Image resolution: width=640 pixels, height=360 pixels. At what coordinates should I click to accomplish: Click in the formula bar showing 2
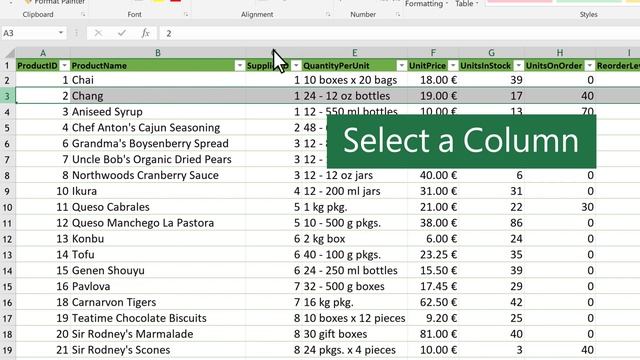tap(400, 33)
